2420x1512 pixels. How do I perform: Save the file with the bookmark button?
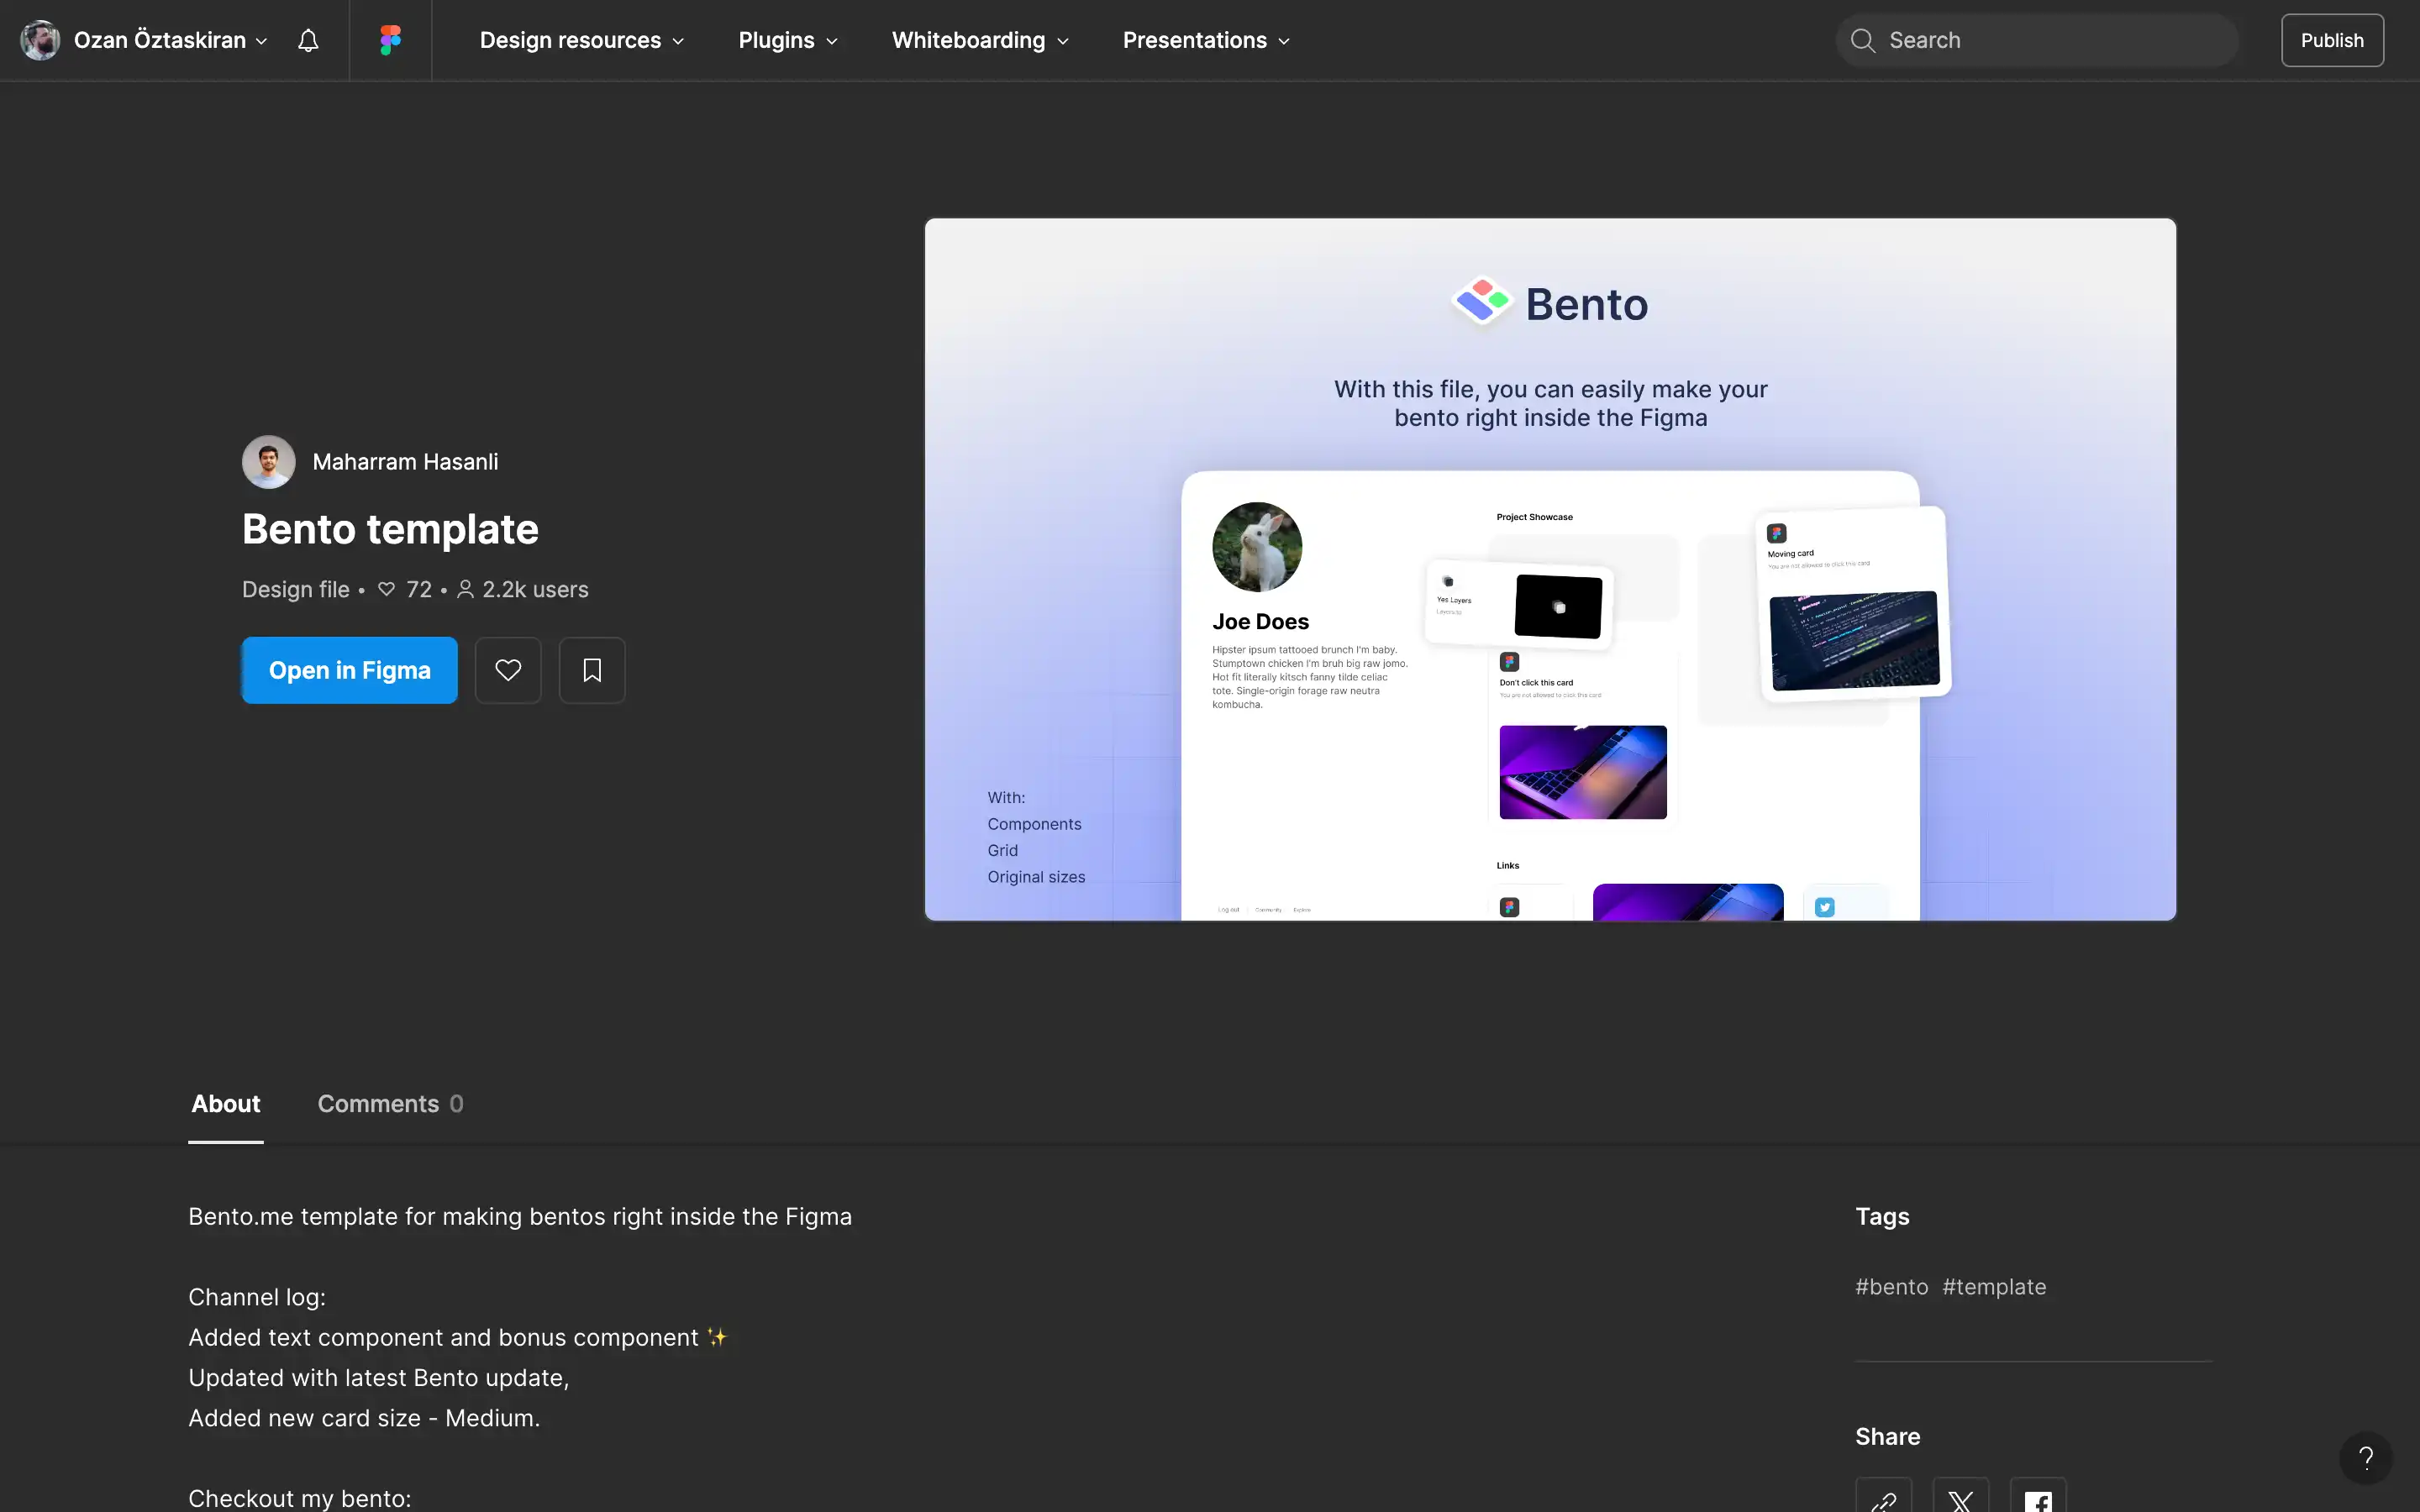(592, 670)
